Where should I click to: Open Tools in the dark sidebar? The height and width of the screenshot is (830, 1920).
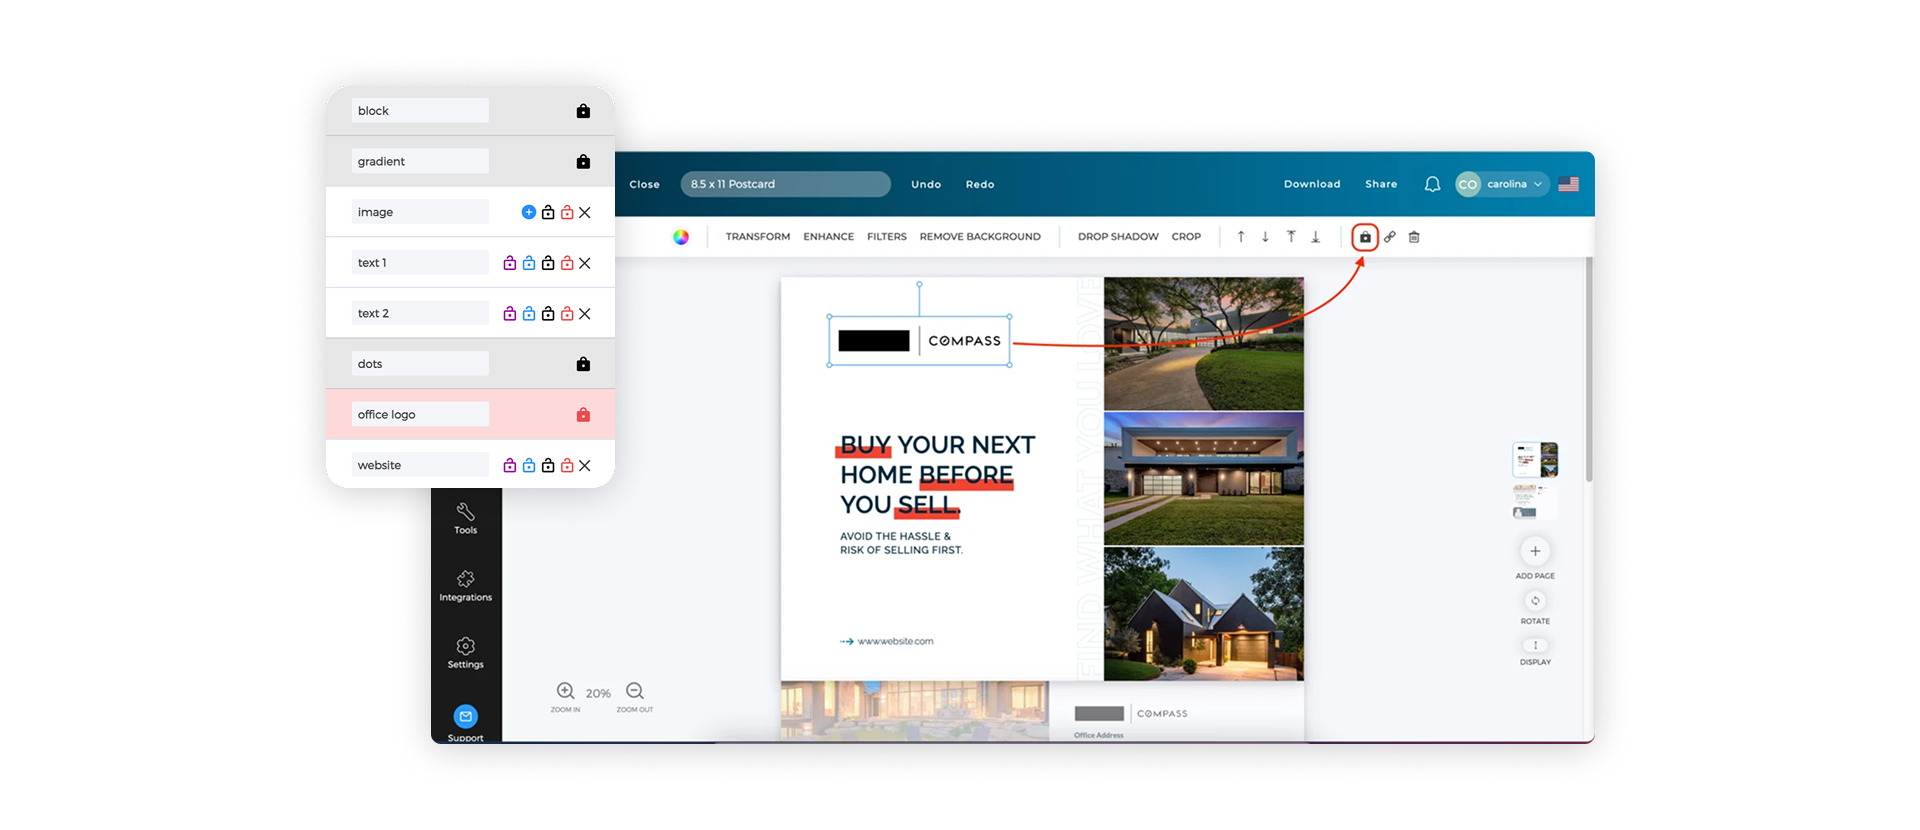click(466, 518)
